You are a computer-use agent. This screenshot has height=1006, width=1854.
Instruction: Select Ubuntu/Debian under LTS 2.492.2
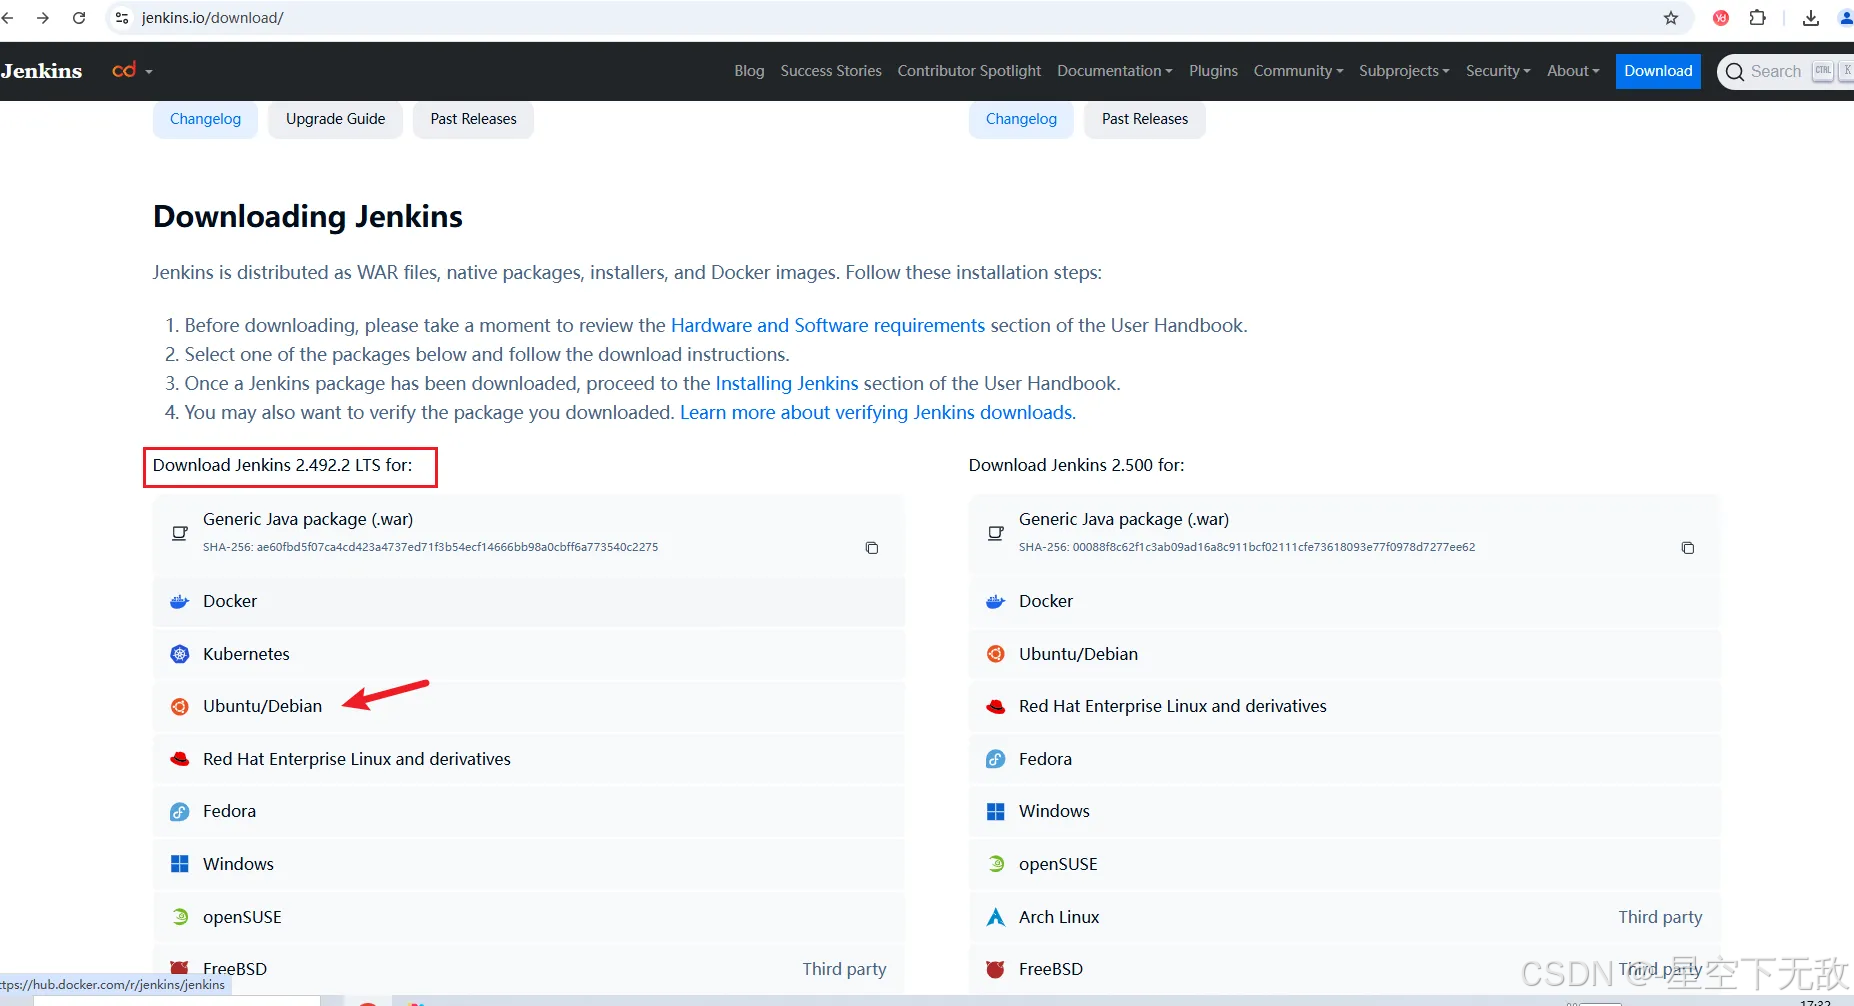click(x=529, y=707)
